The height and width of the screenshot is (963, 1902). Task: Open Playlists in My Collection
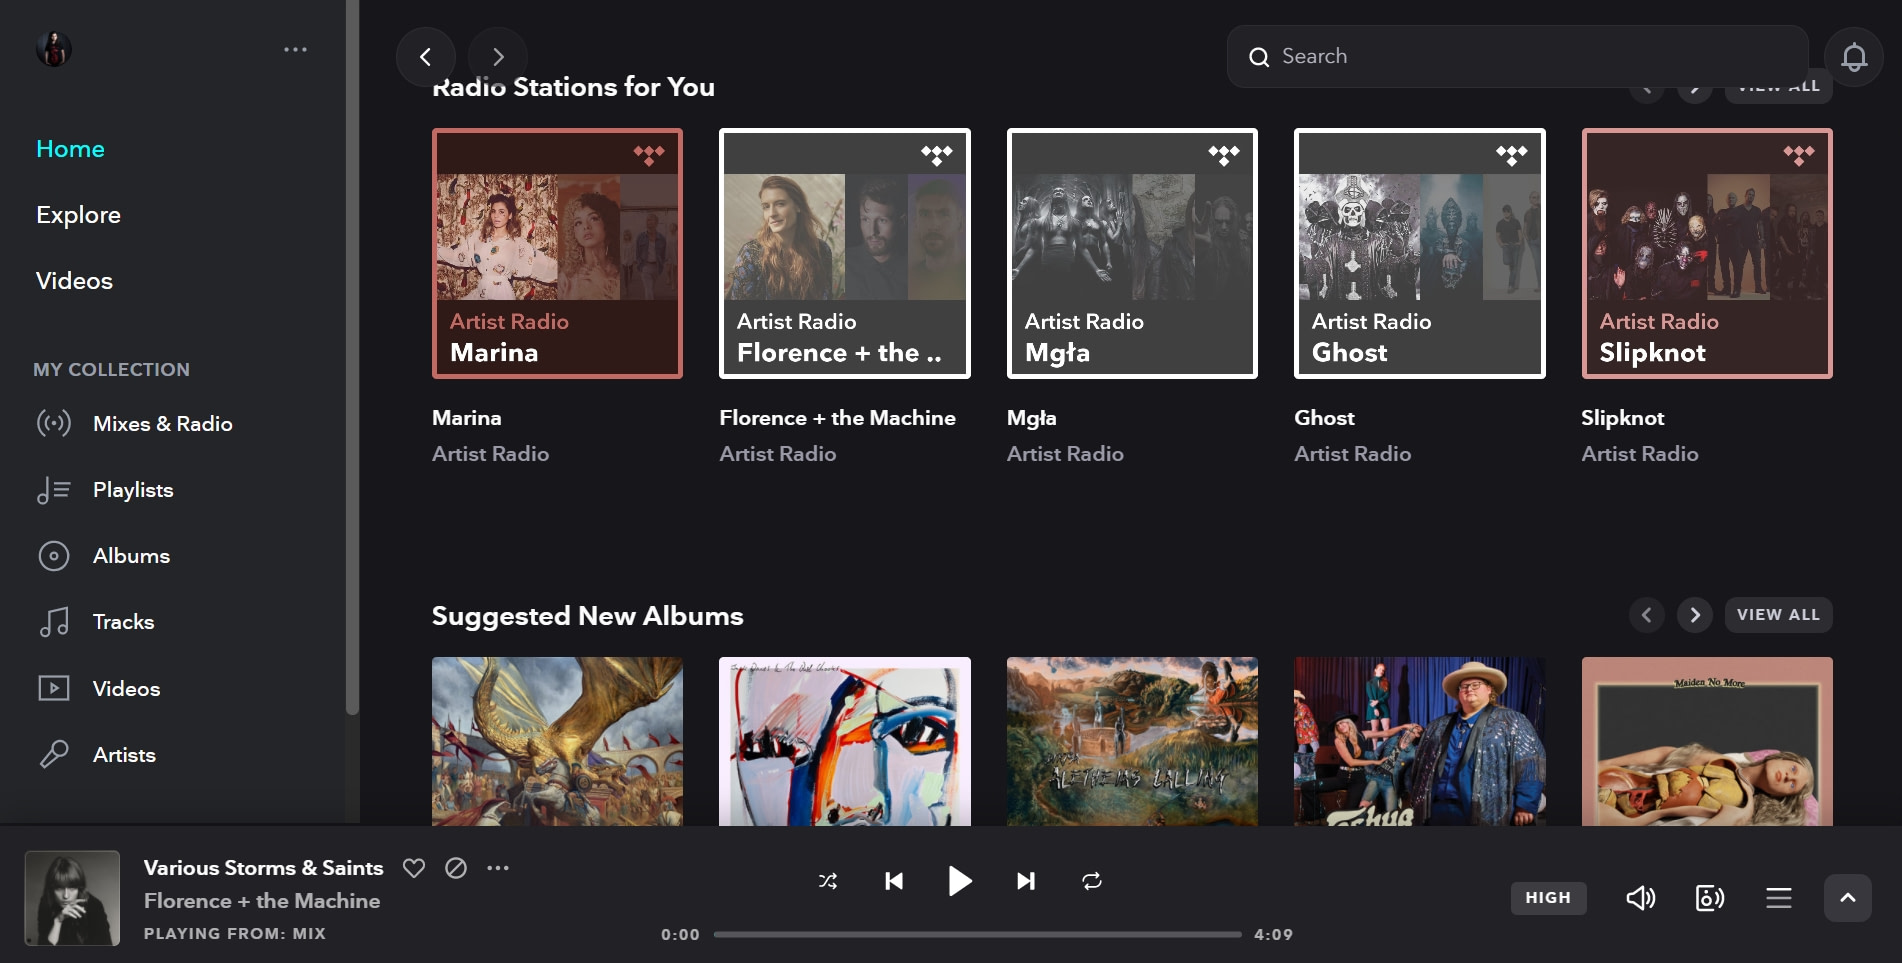click(x=133, y=490)
